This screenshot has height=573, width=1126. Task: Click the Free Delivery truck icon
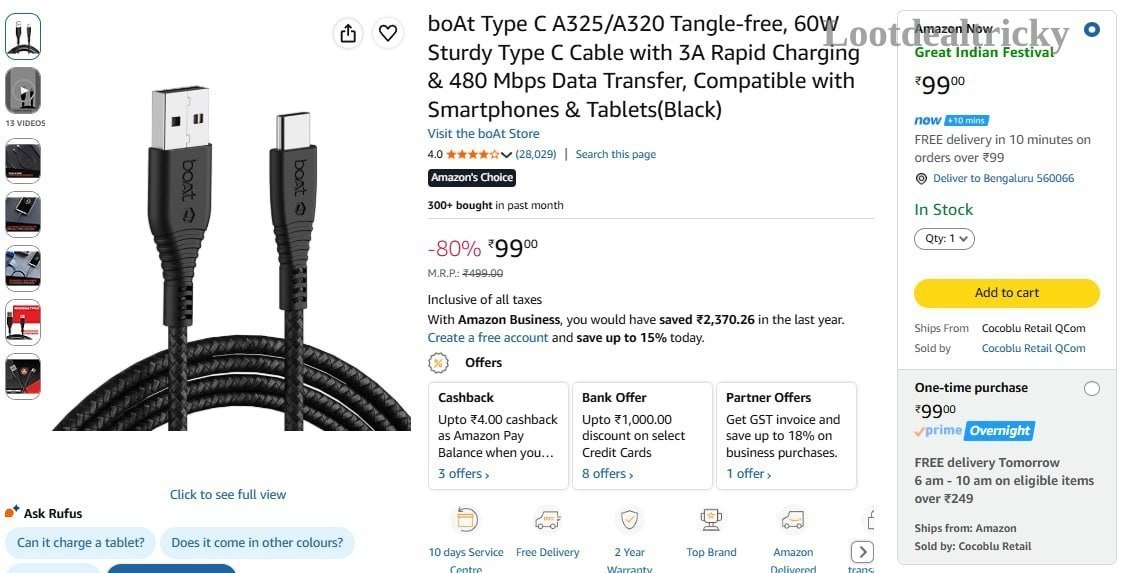pos(547,519)
